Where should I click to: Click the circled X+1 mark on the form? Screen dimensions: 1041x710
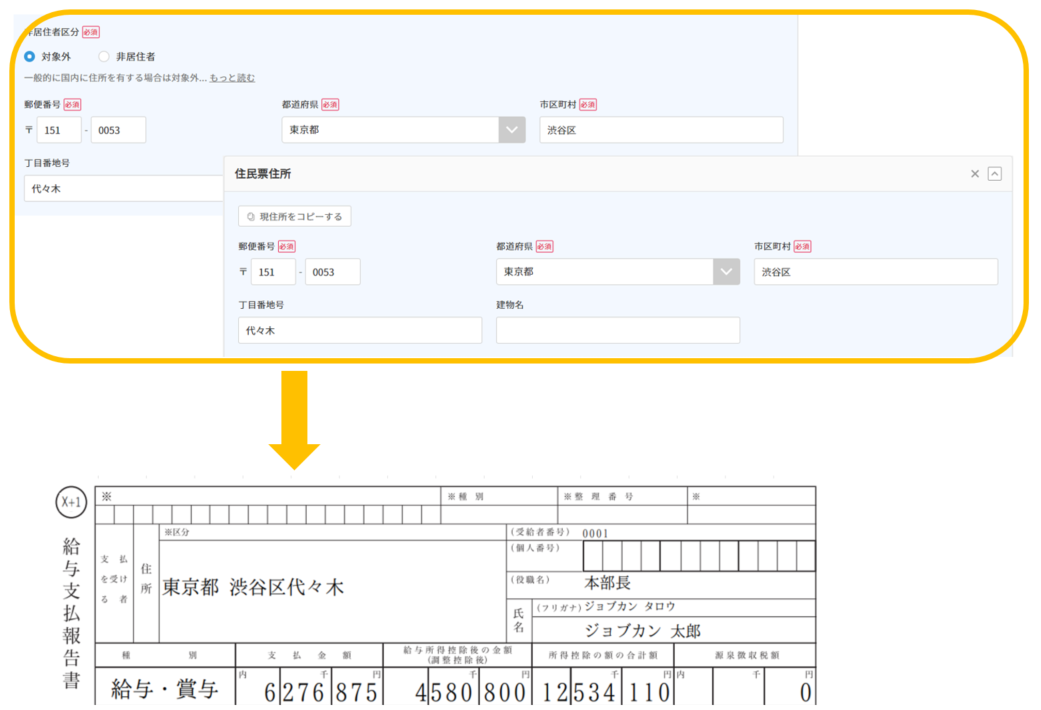(x=72, y=503)
